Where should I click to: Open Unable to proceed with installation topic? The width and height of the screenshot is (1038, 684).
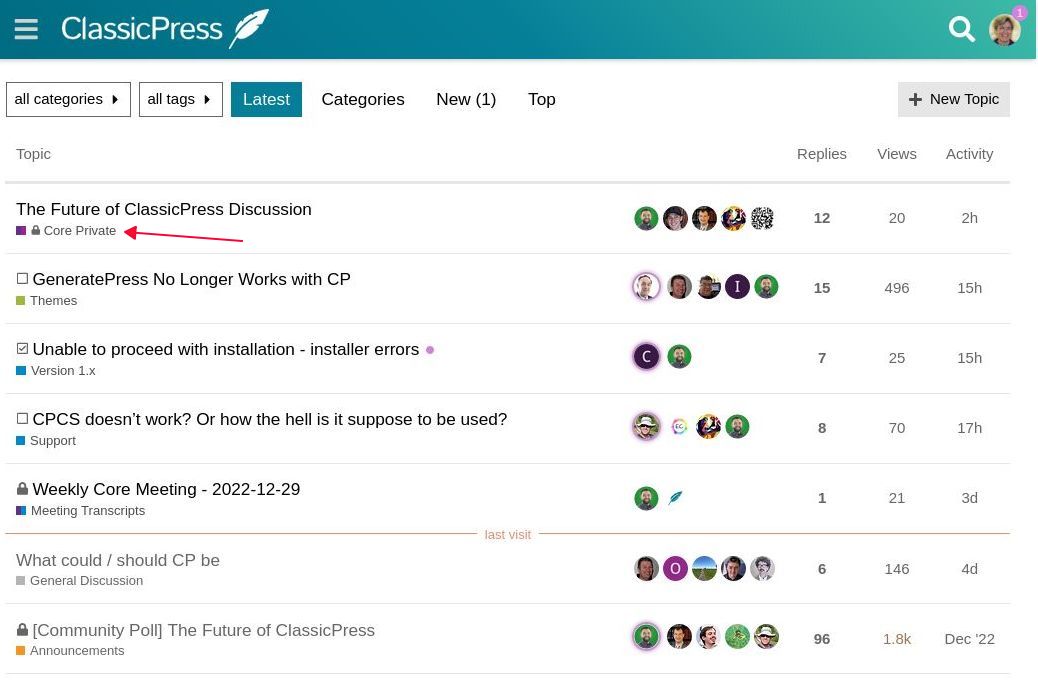click(226, 350)
